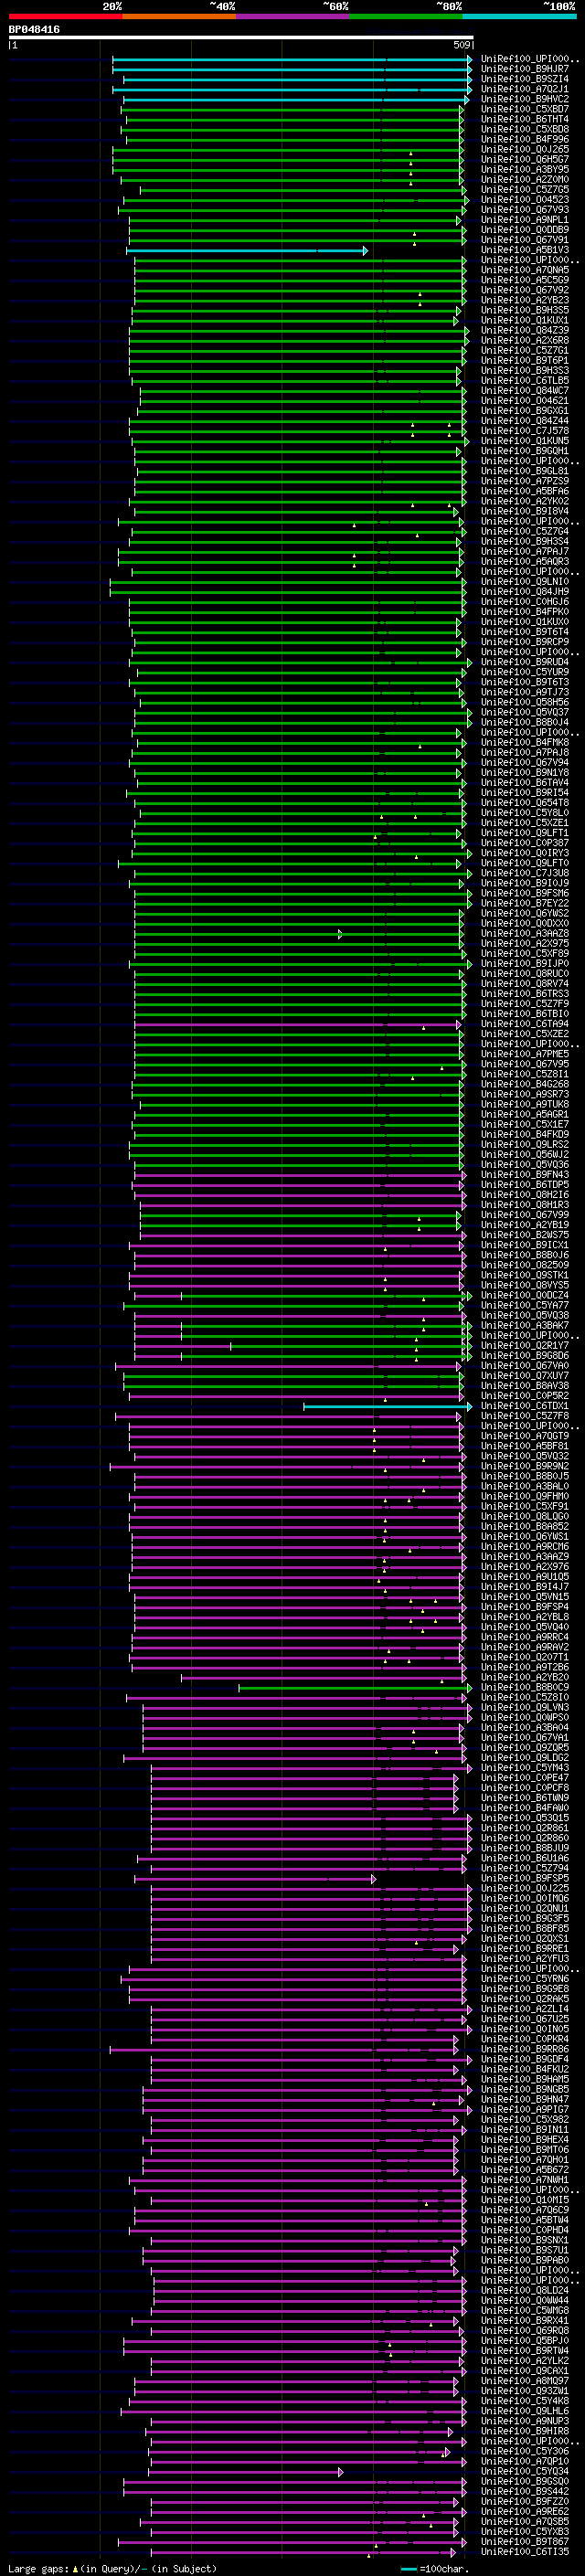585x2576 pixels.
Task: Click the purple ~60% identity color legend
Action: click(293, 16)
